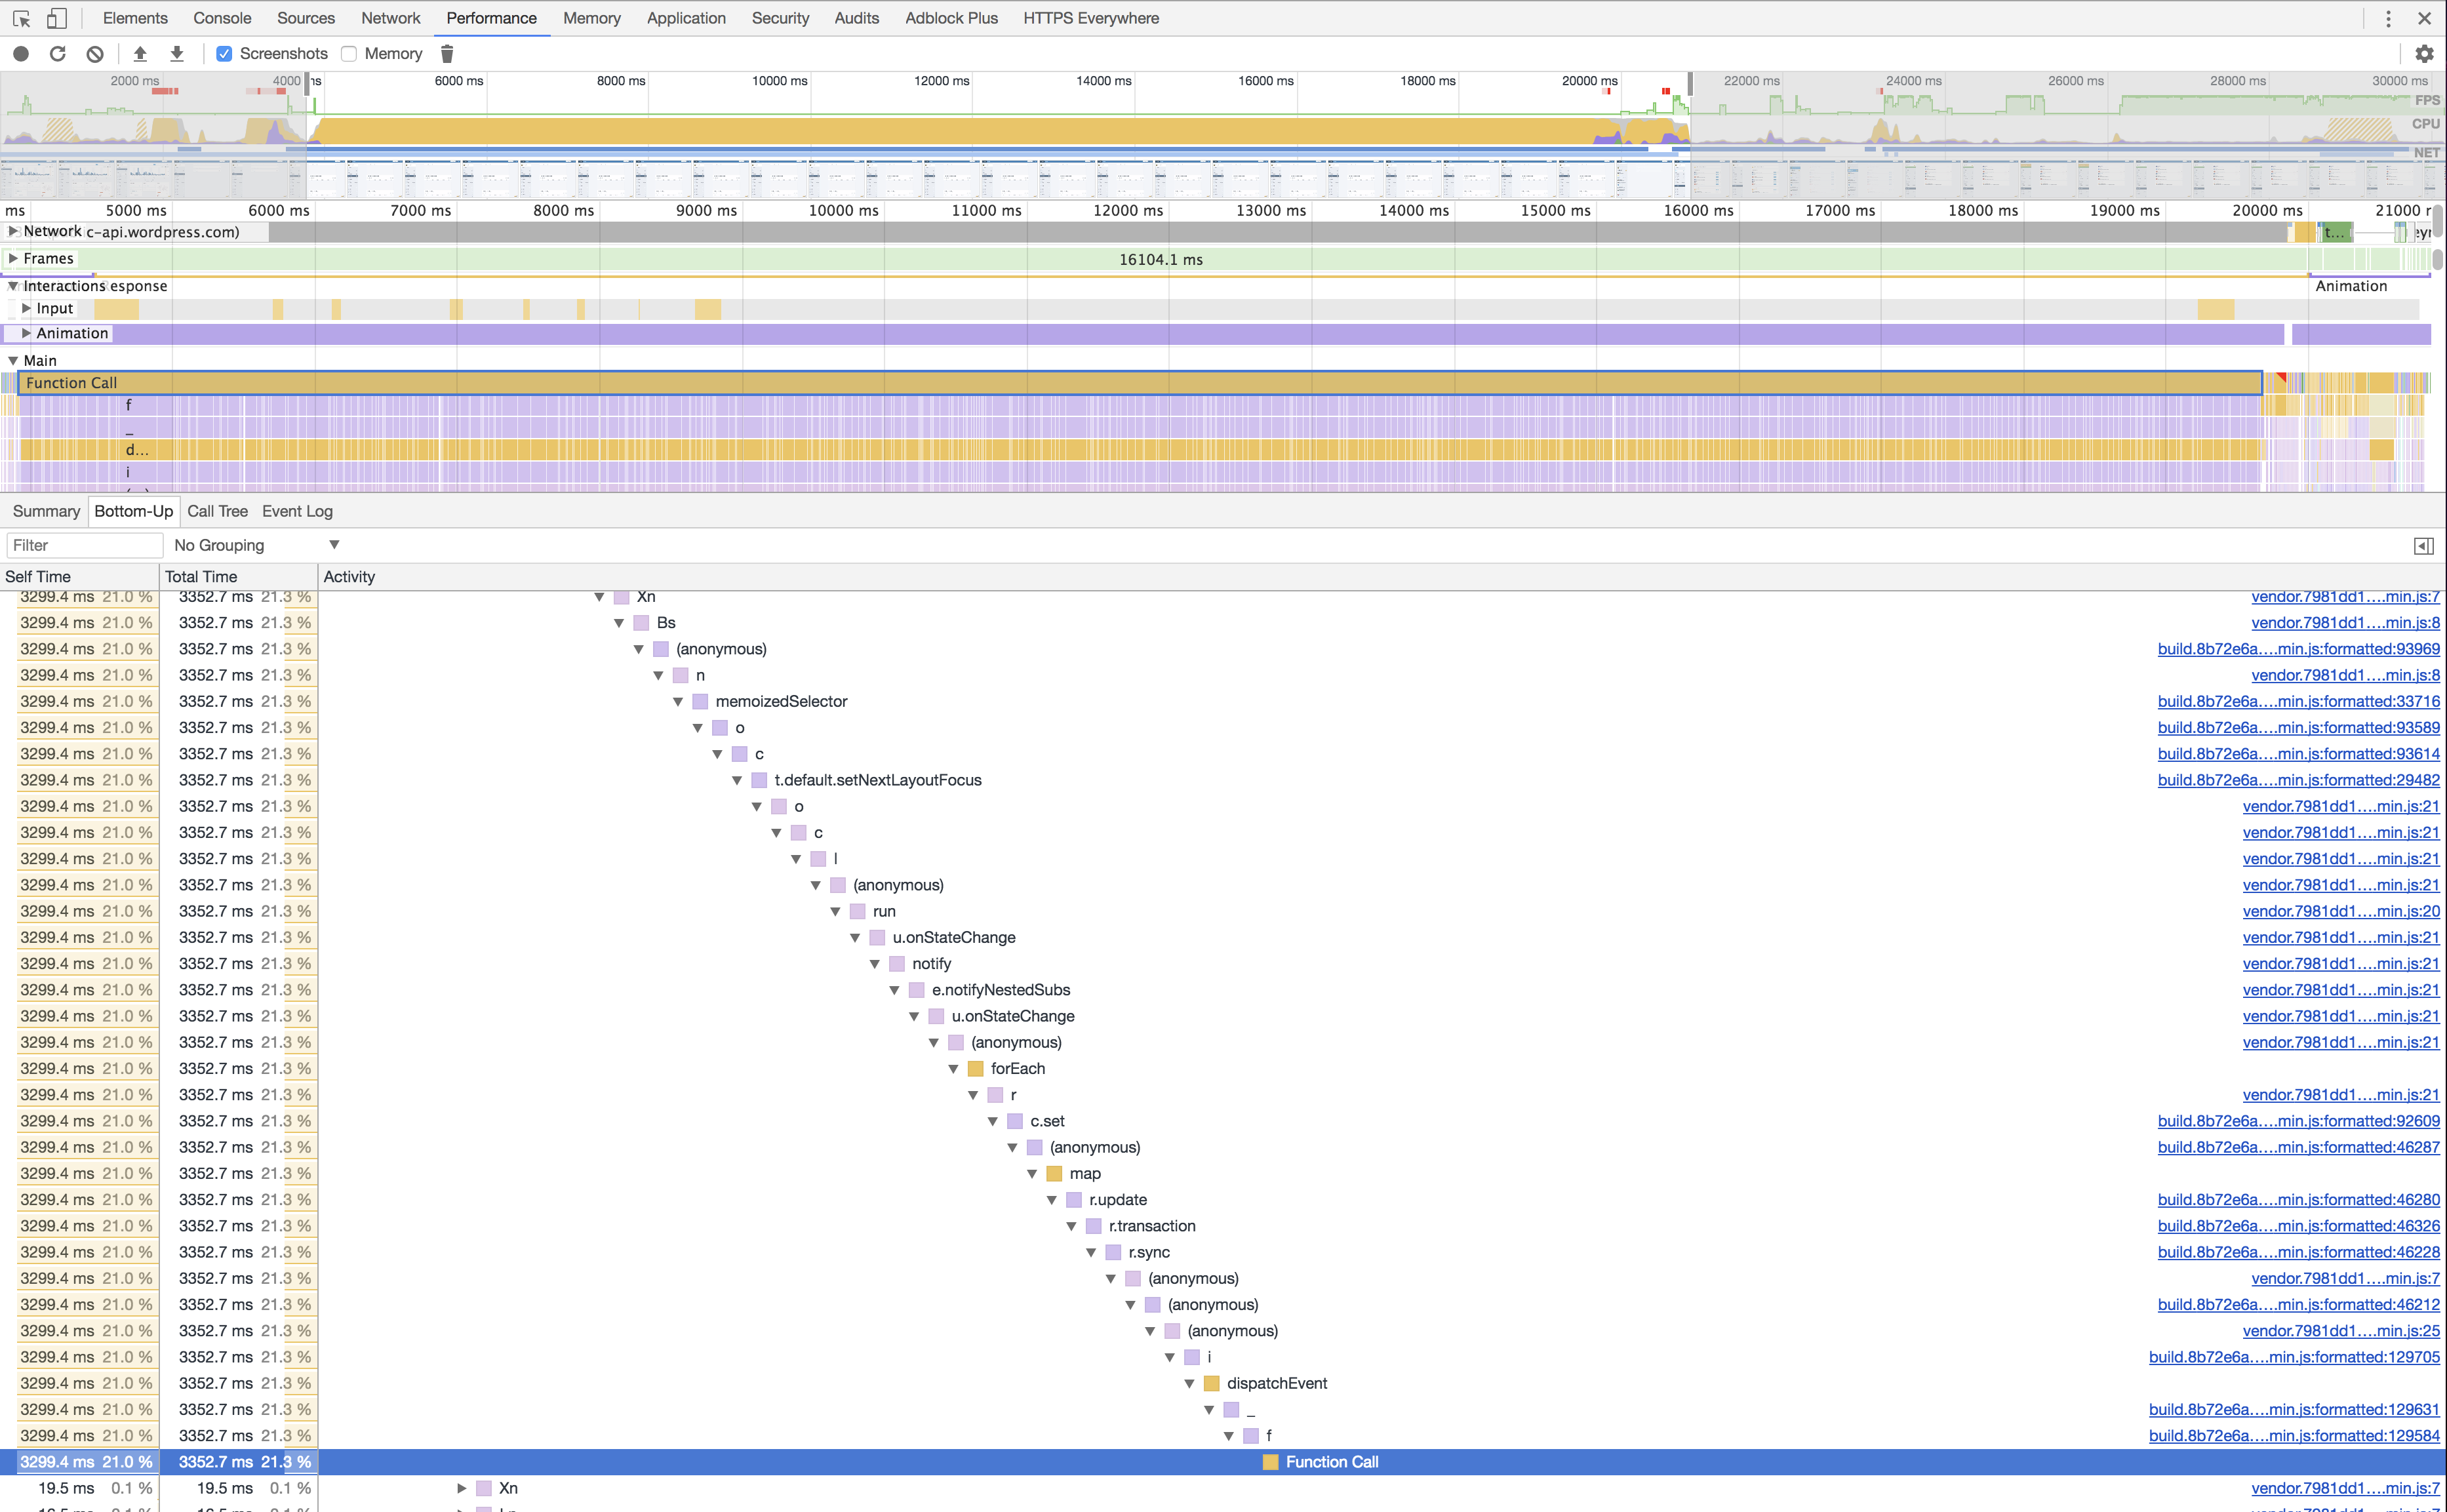Open source link formatted:46280 for r.update
The image size is (2447, 1512).
click(x=2298, y=1200)
